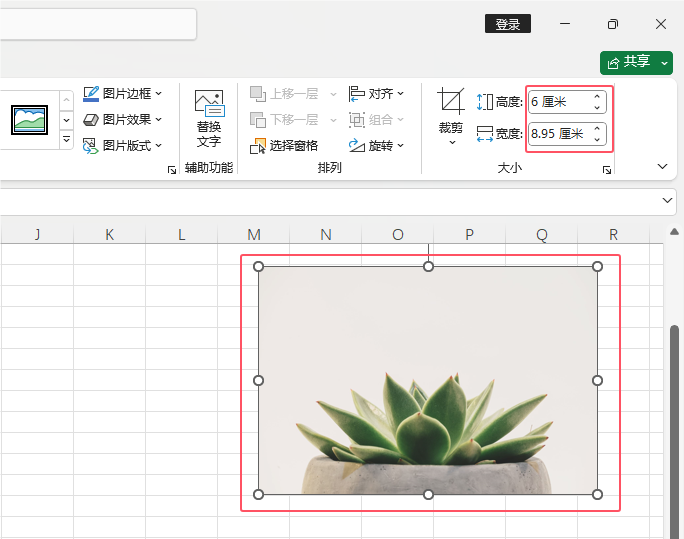
Task: Select column L header
Action: [181, 235]
